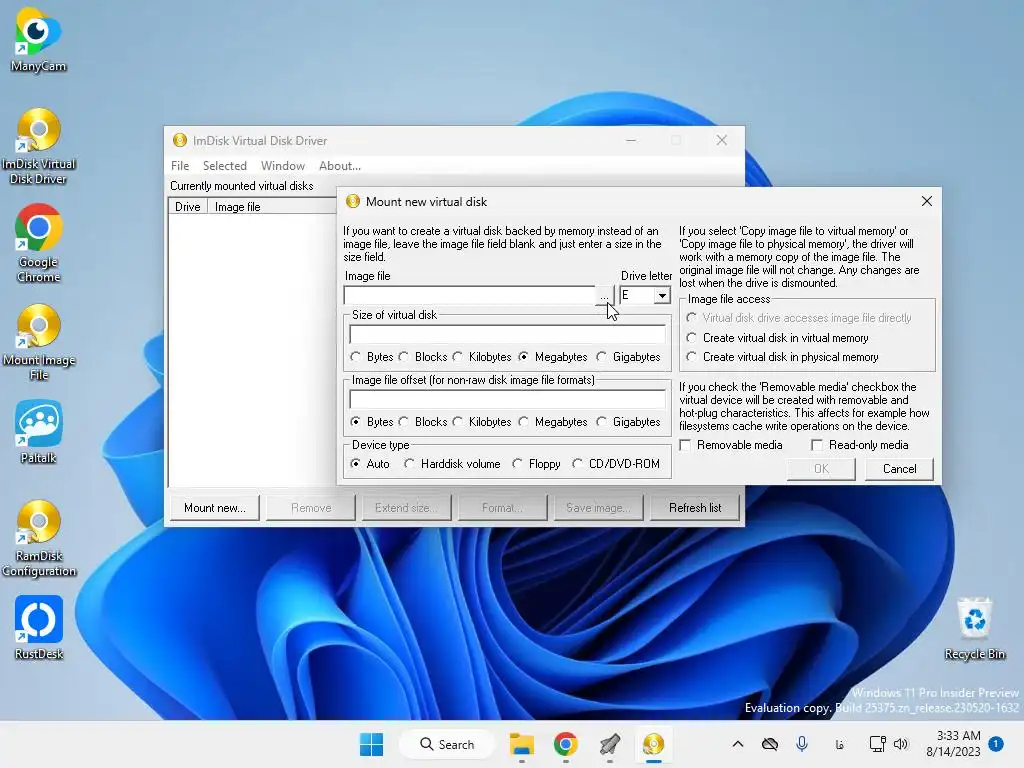
Task: Select Create virtual disk in physical memory
Action: 782,357
